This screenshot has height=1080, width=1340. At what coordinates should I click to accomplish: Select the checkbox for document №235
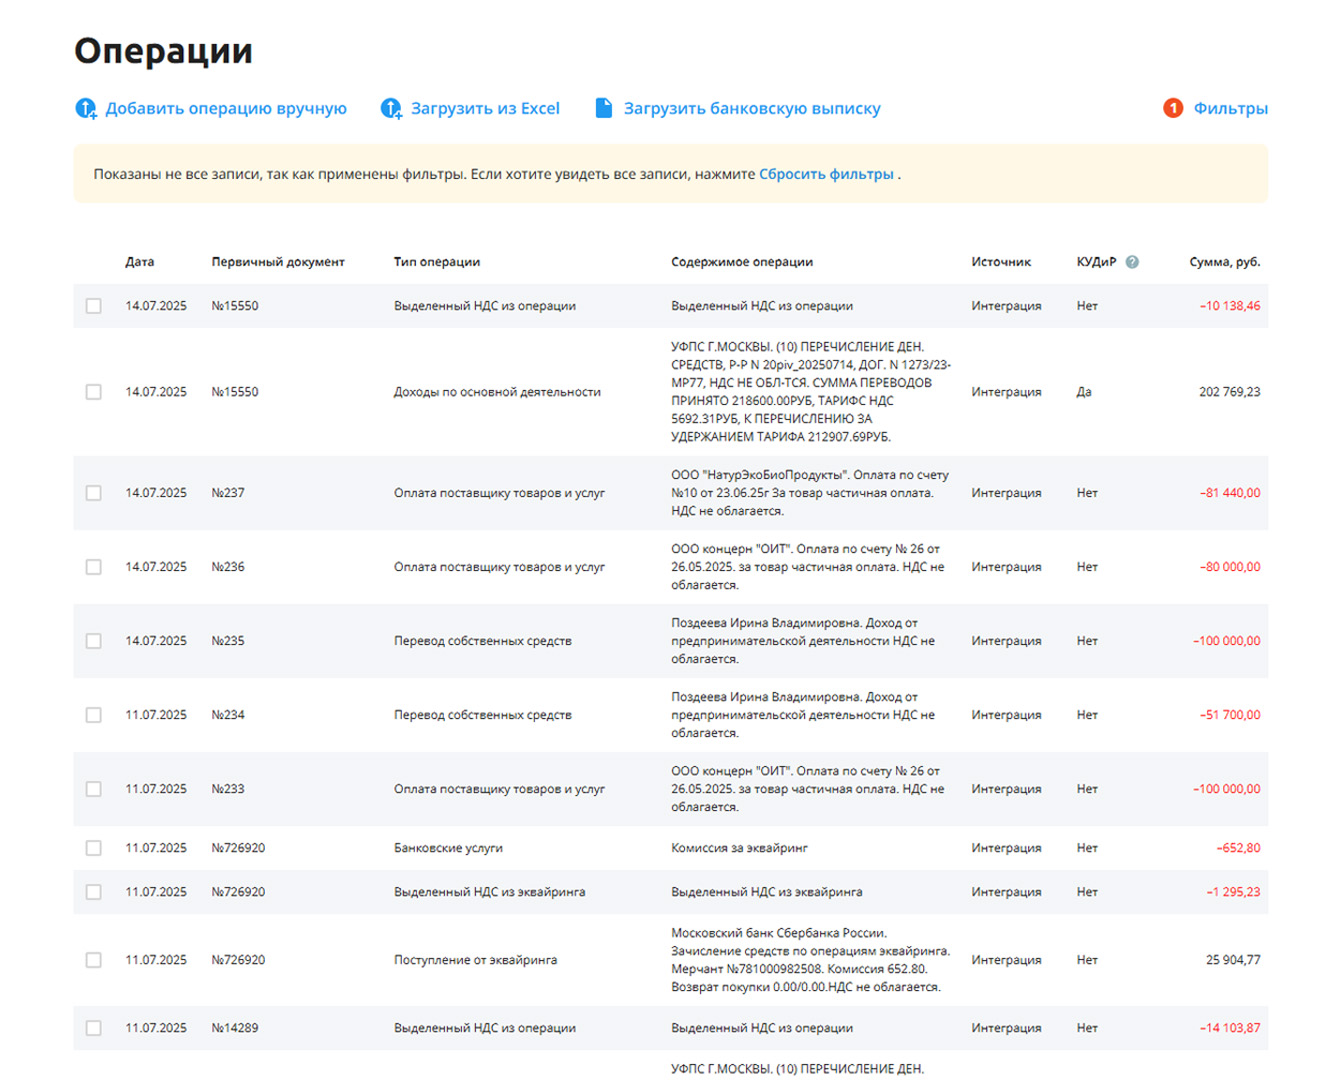pyautogui.click(x=94, y=641)
